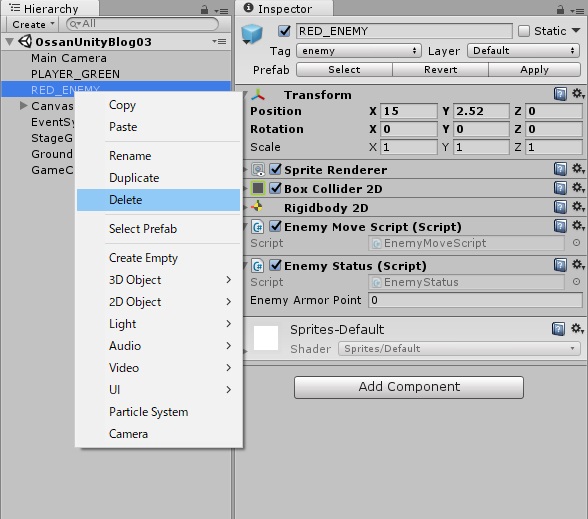Open the Hierarchy Create dropdown
This screenshot has height=519, width=588.
pyautogui.click(x=33, y=24)
